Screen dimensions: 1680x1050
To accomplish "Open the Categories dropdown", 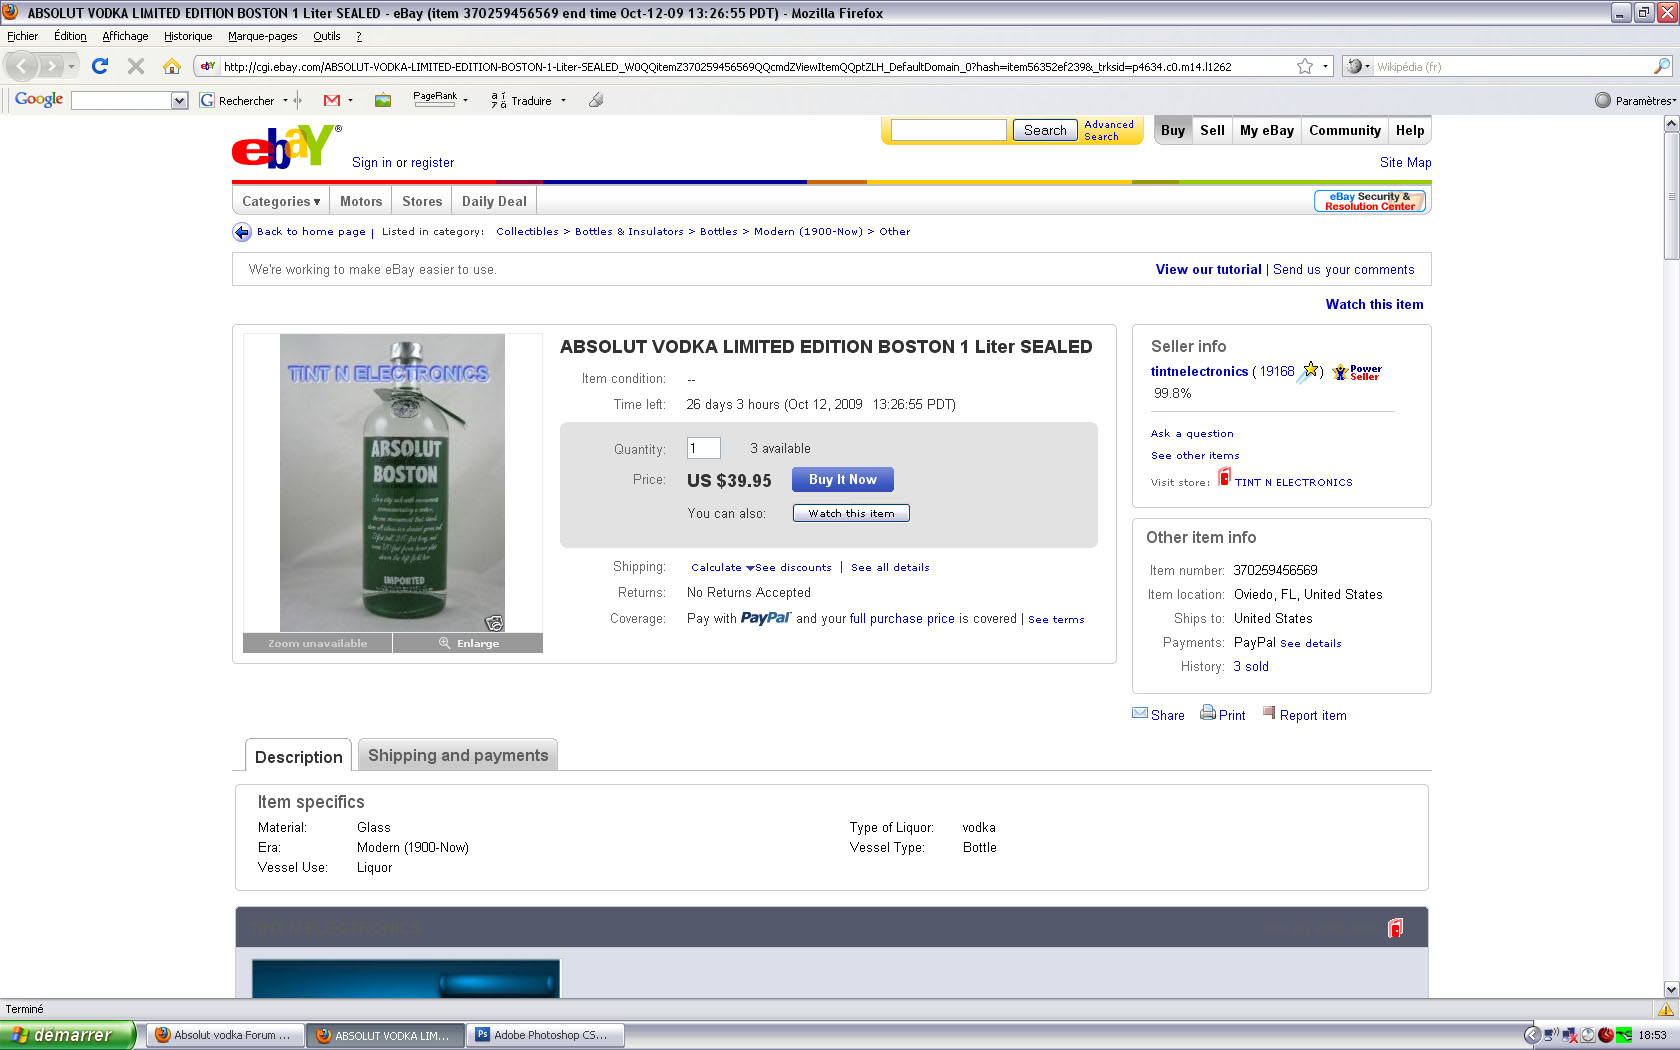I will click(281, 201).
